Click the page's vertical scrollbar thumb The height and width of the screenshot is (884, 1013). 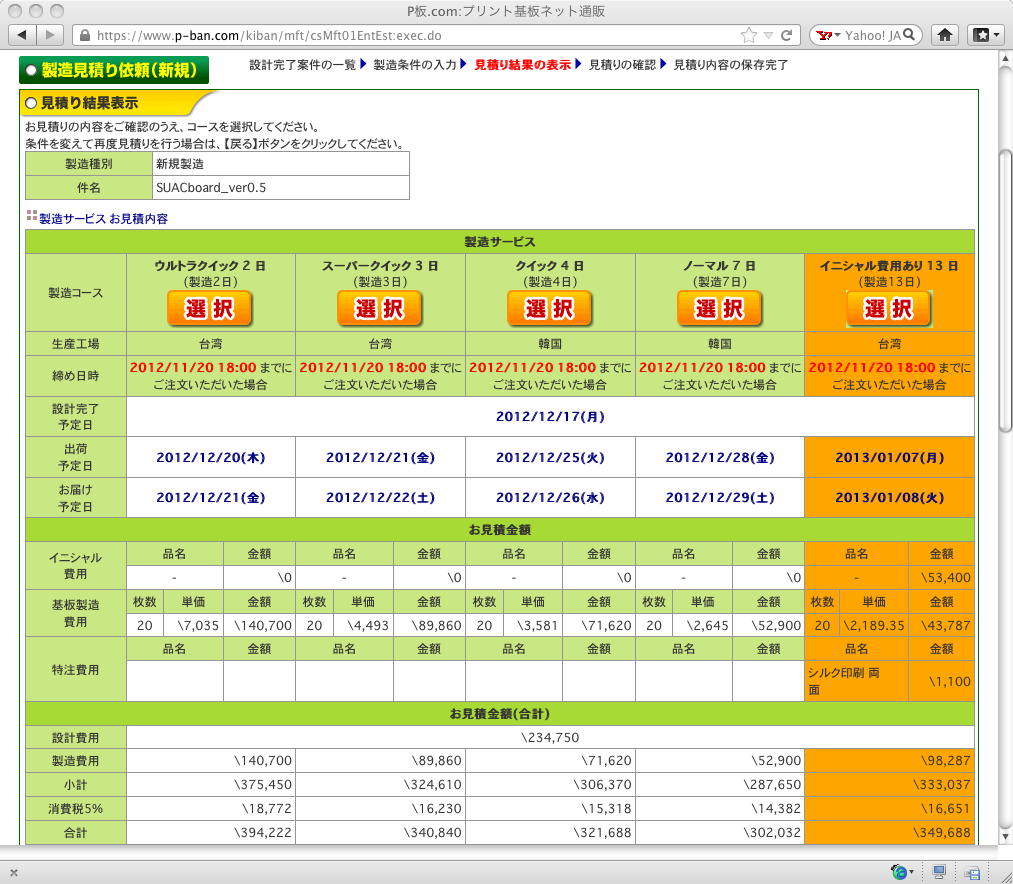[1005, 290]
